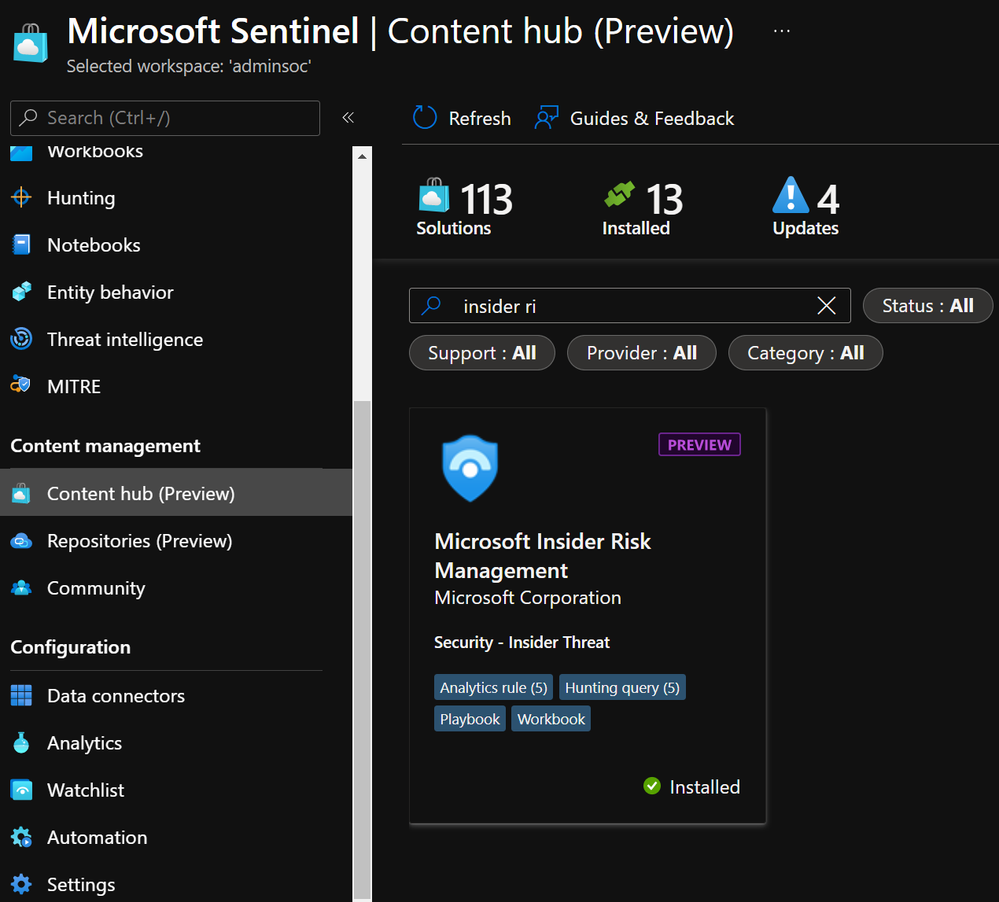Screen dimensions: 999x902
Task: Open the Category filter dropdown
Action: pyautogui.click(x=805, y=353)
